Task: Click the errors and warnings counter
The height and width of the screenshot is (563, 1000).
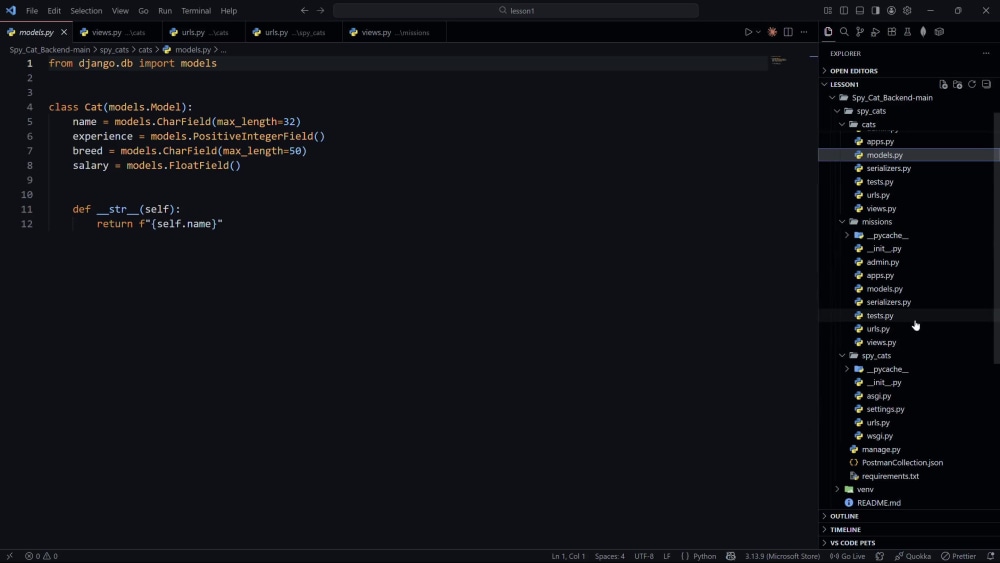Action: point(41,556)
